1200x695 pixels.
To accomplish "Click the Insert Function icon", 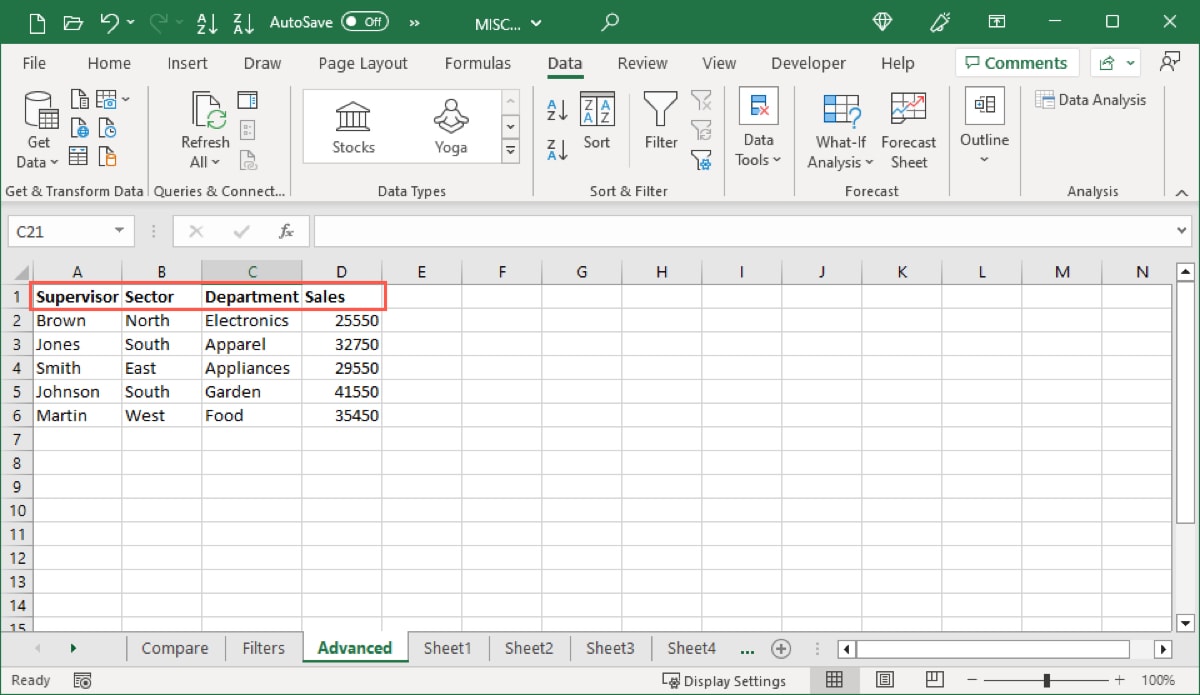I will tap(287, 231).
